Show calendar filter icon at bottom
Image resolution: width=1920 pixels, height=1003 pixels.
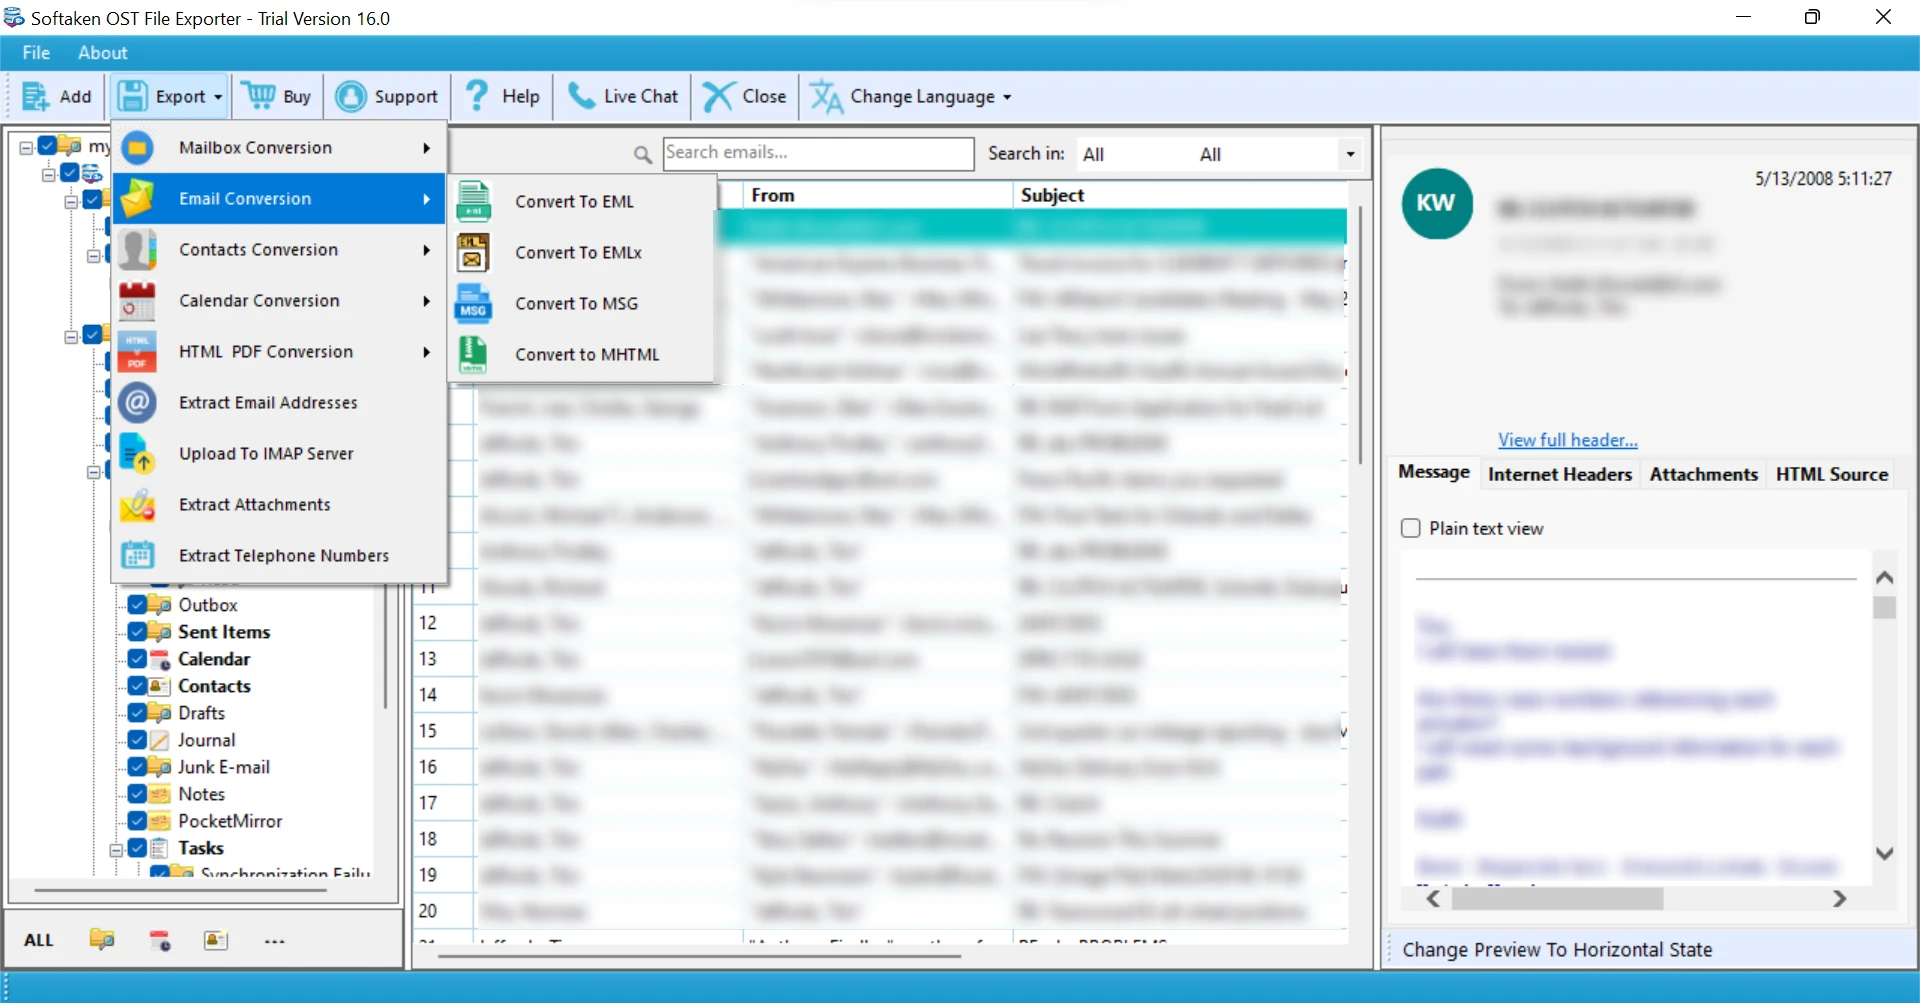(x=160, y=940)
